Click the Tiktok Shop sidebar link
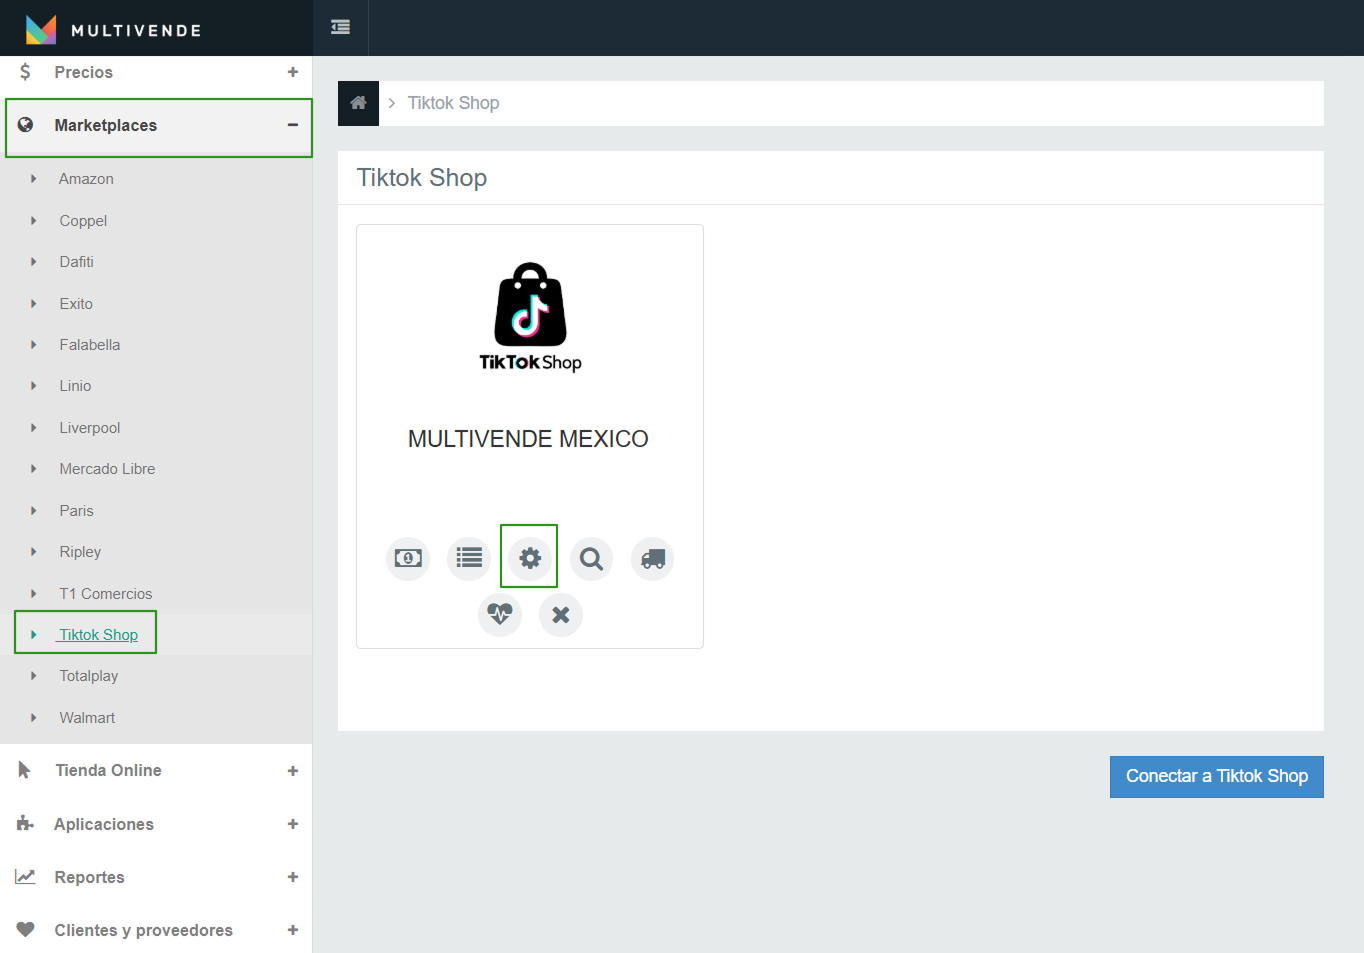This screenshot has width=1364, height=953. (x=98, y=635)
